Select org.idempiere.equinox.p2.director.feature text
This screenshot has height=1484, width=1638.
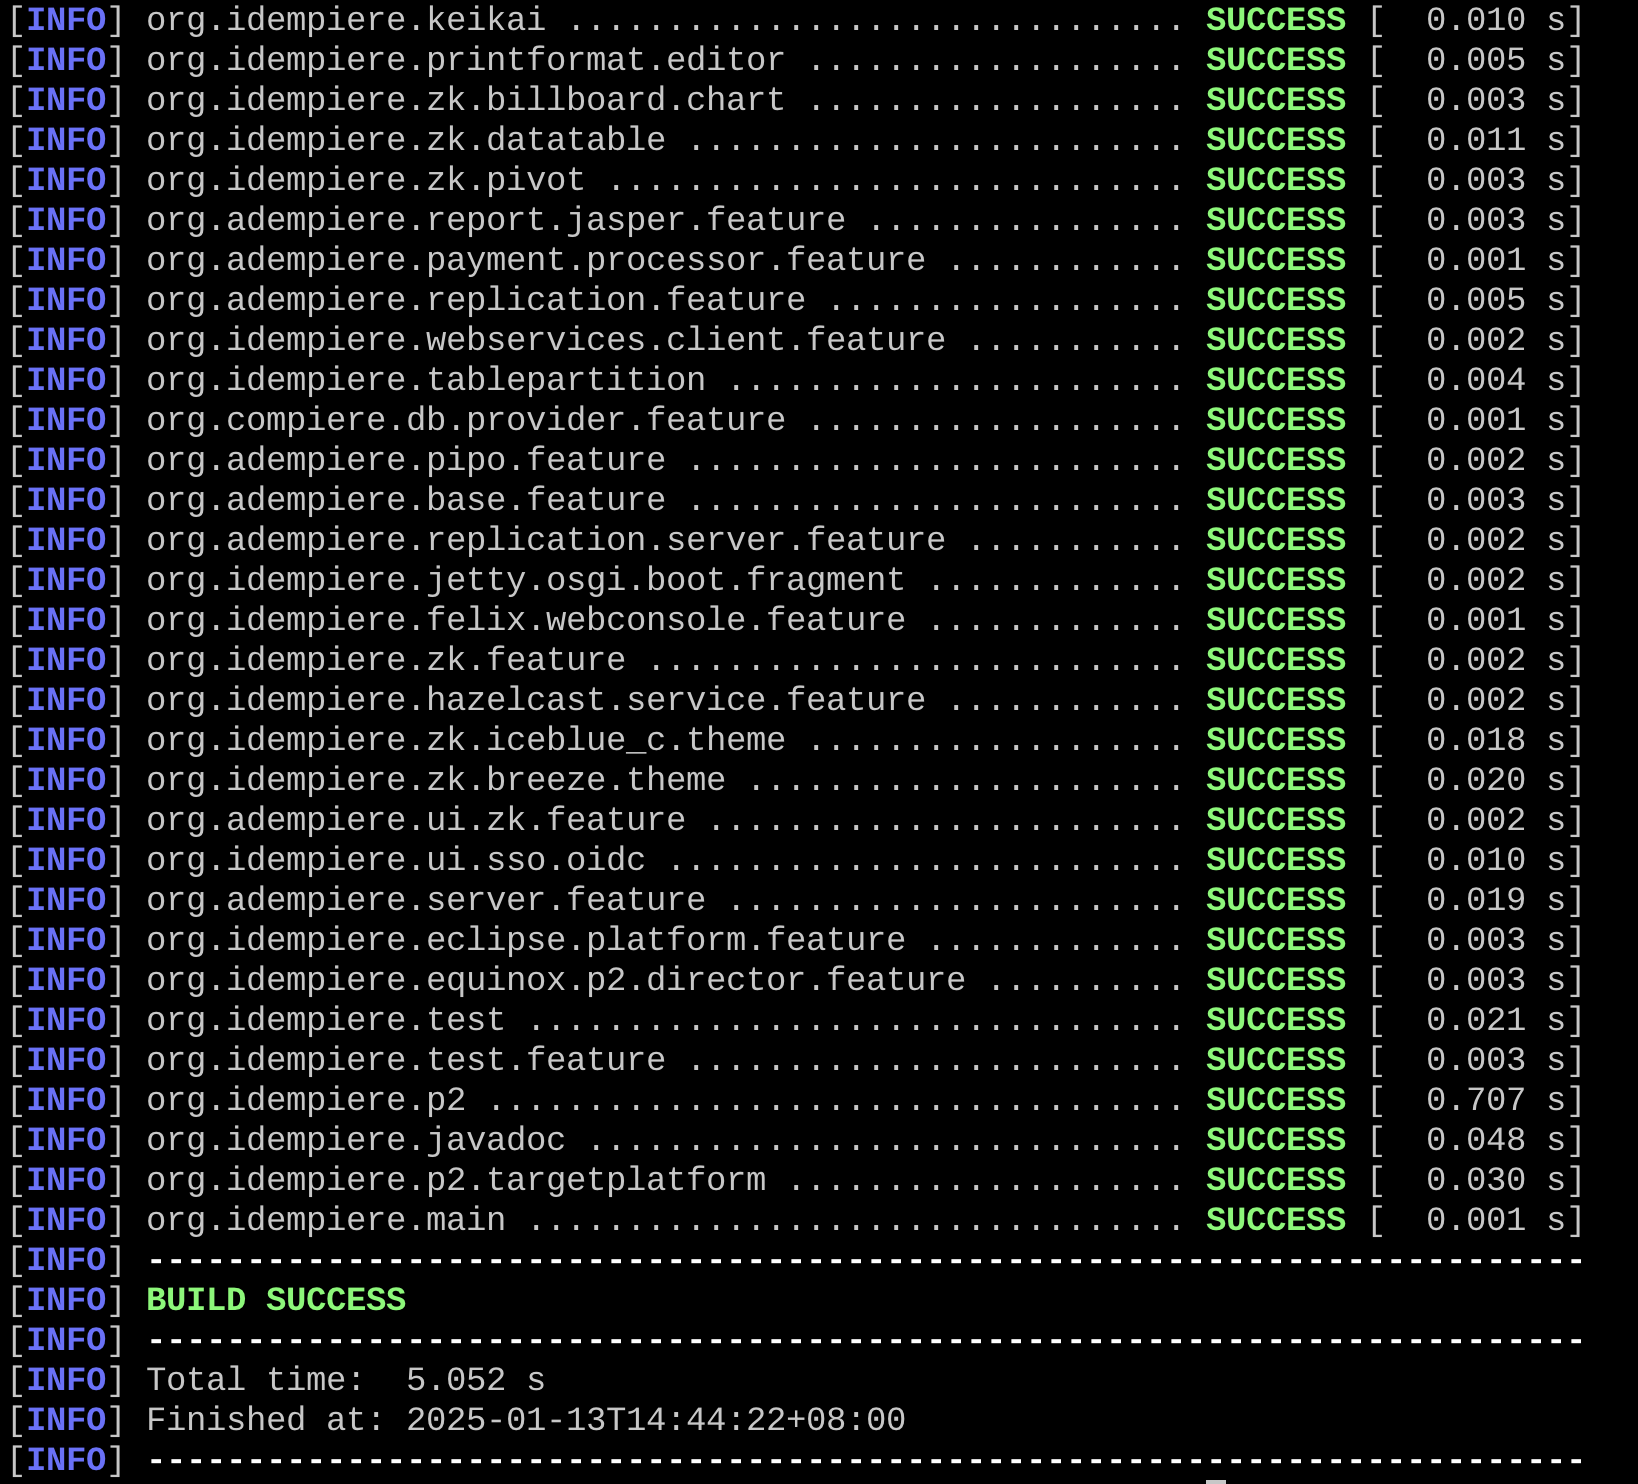(x=556, y=980)
